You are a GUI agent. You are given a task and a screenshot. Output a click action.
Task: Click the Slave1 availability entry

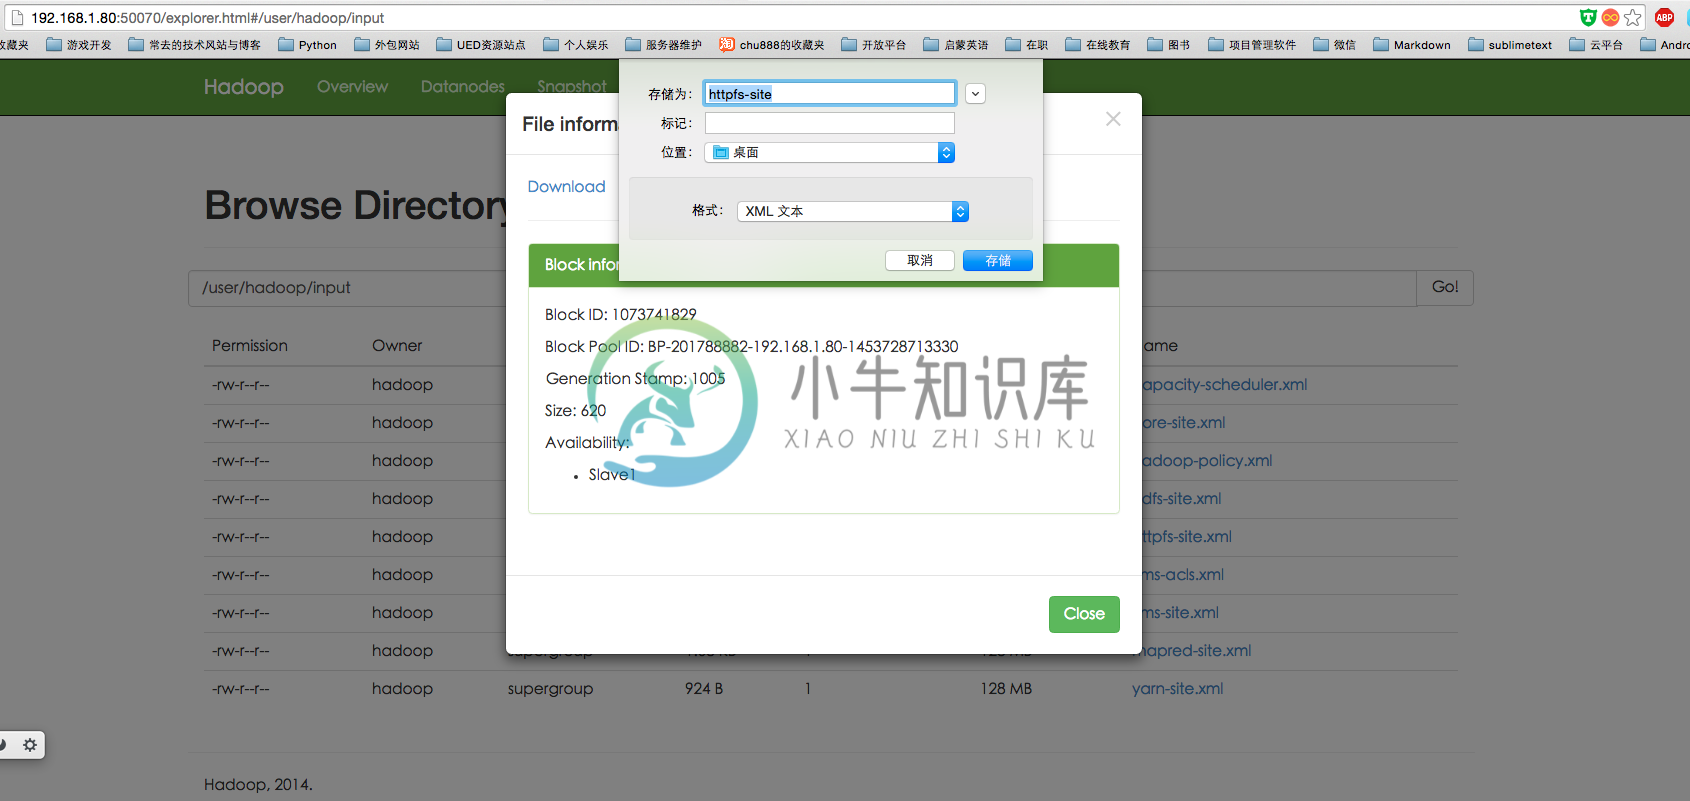(x=612, y=475)
